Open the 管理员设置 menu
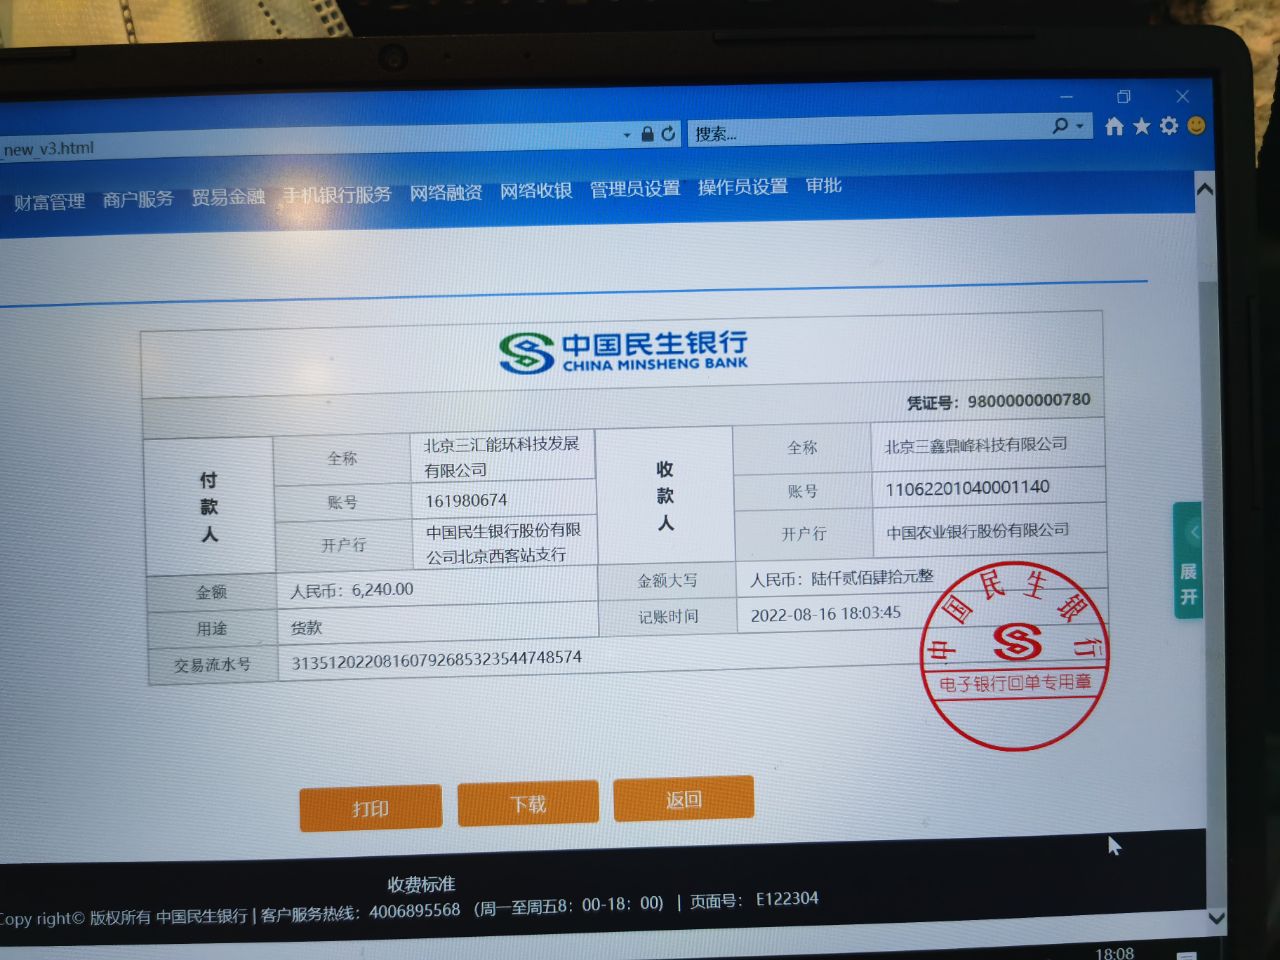This screenshot has height=960, width=1280. (634, 188)
